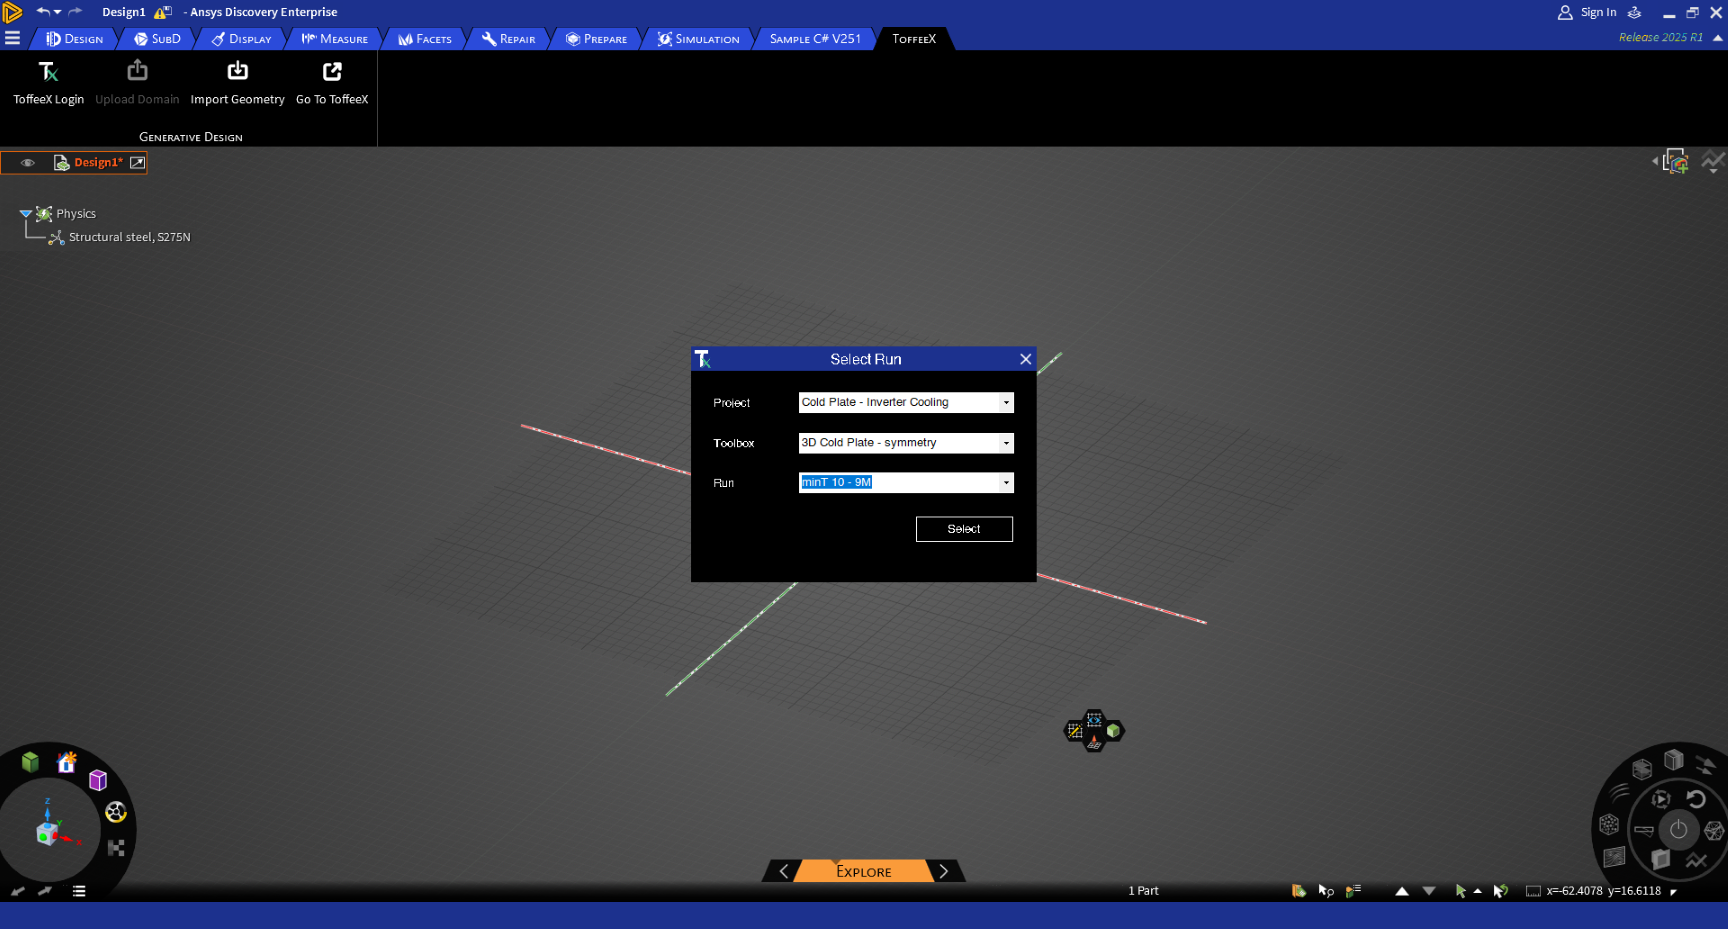Open the Facets ribbon tab

425,38
